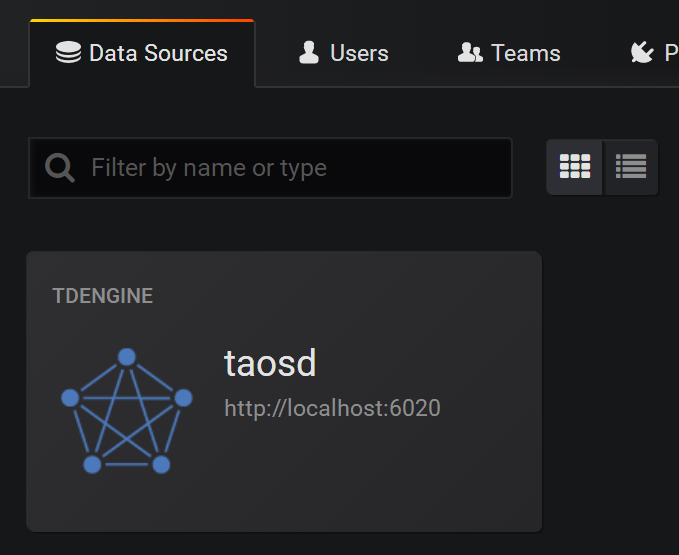The width and height of the screenshot is (679, 555).
Task: Click the placeholder text in the filter box
Action: (209, 168)
